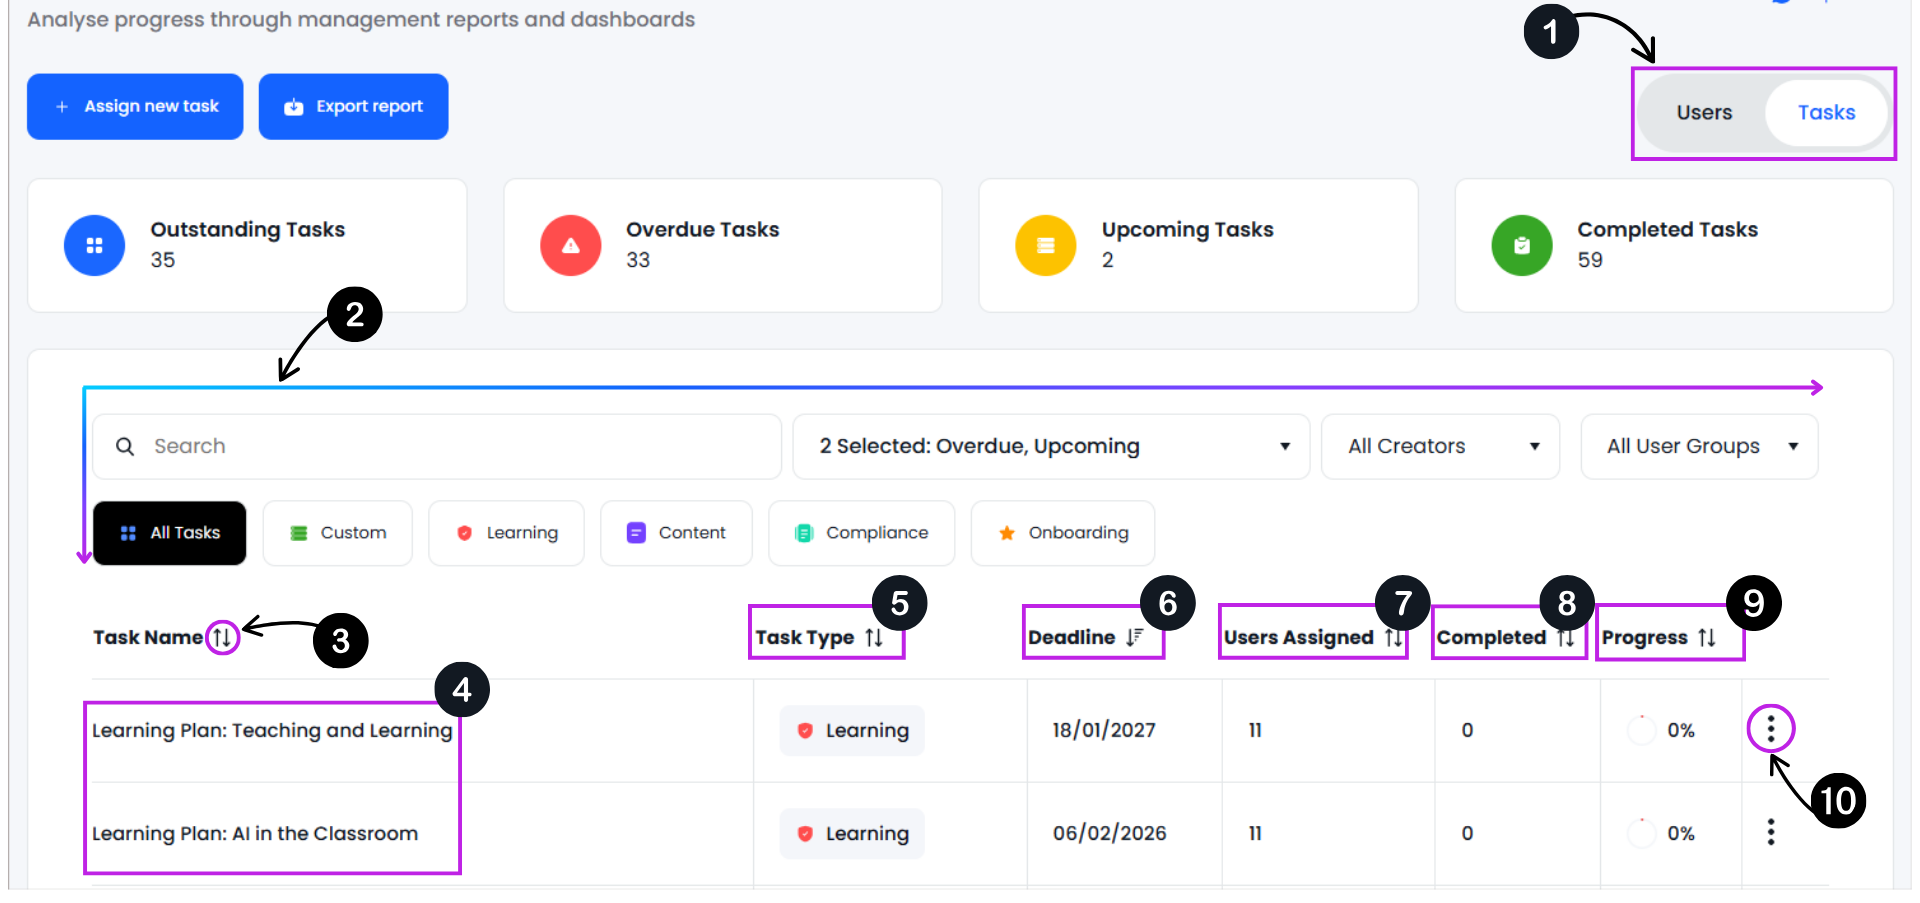Open the All User Groups dropdown
Image resolution: width=1920 pixels, height=903 pixels.
pyautogui.click(x=1699, y=446)
